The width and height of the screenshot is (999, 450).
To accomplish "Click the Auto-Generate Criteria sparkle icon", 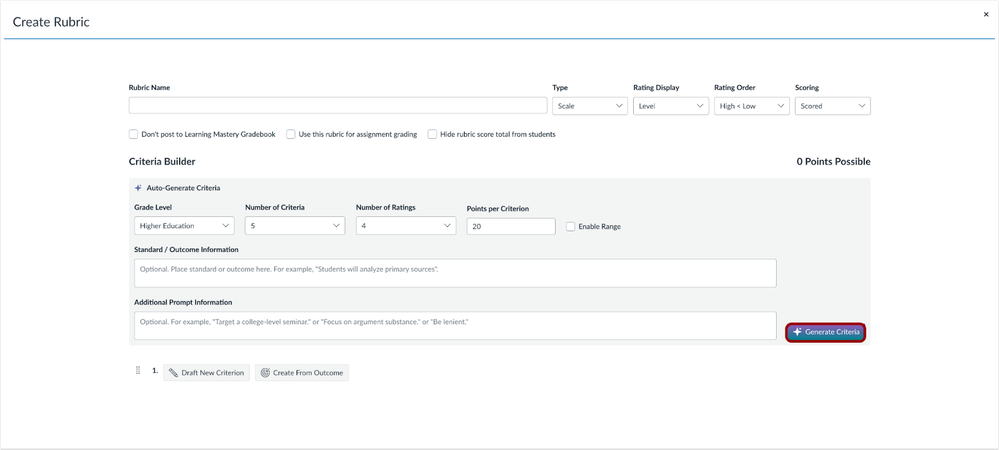I will (138, 188).
